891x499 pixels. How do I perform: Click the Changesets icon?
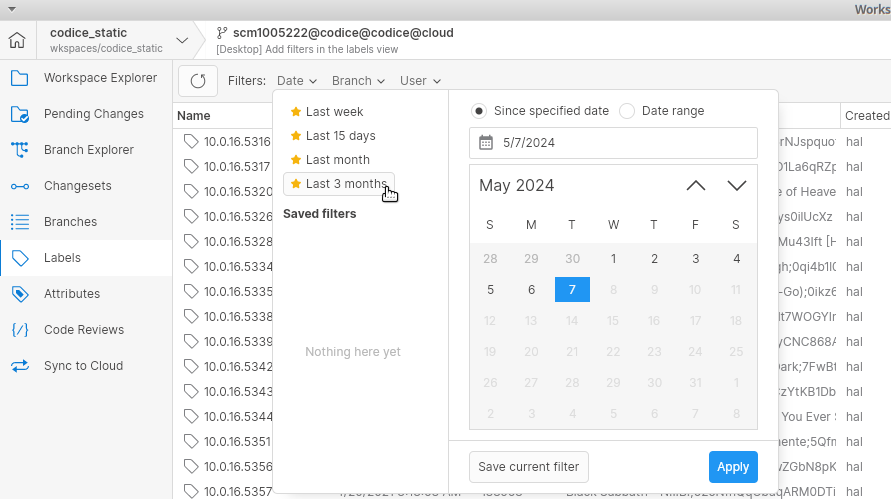coord(20,186)
